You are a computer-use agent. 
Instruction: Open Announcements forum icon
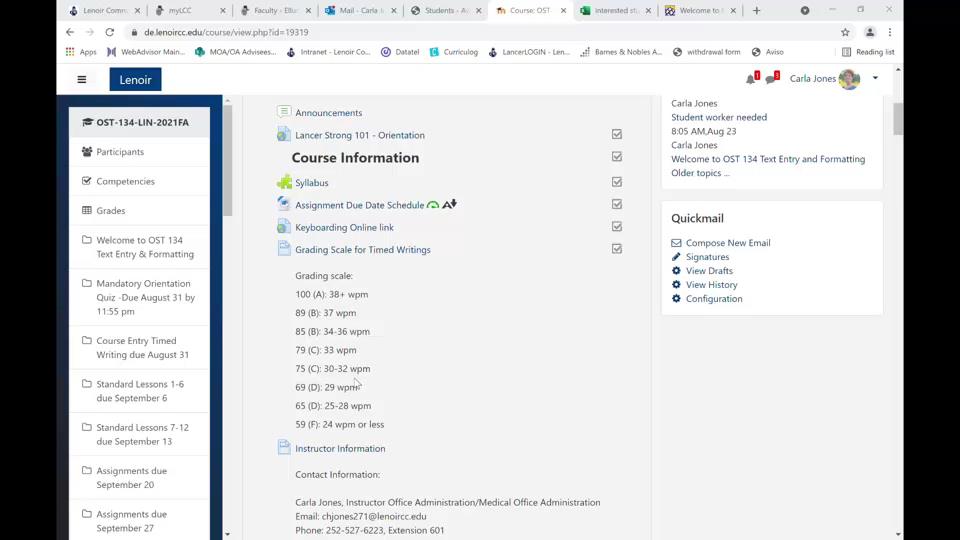tap(283, 112)
